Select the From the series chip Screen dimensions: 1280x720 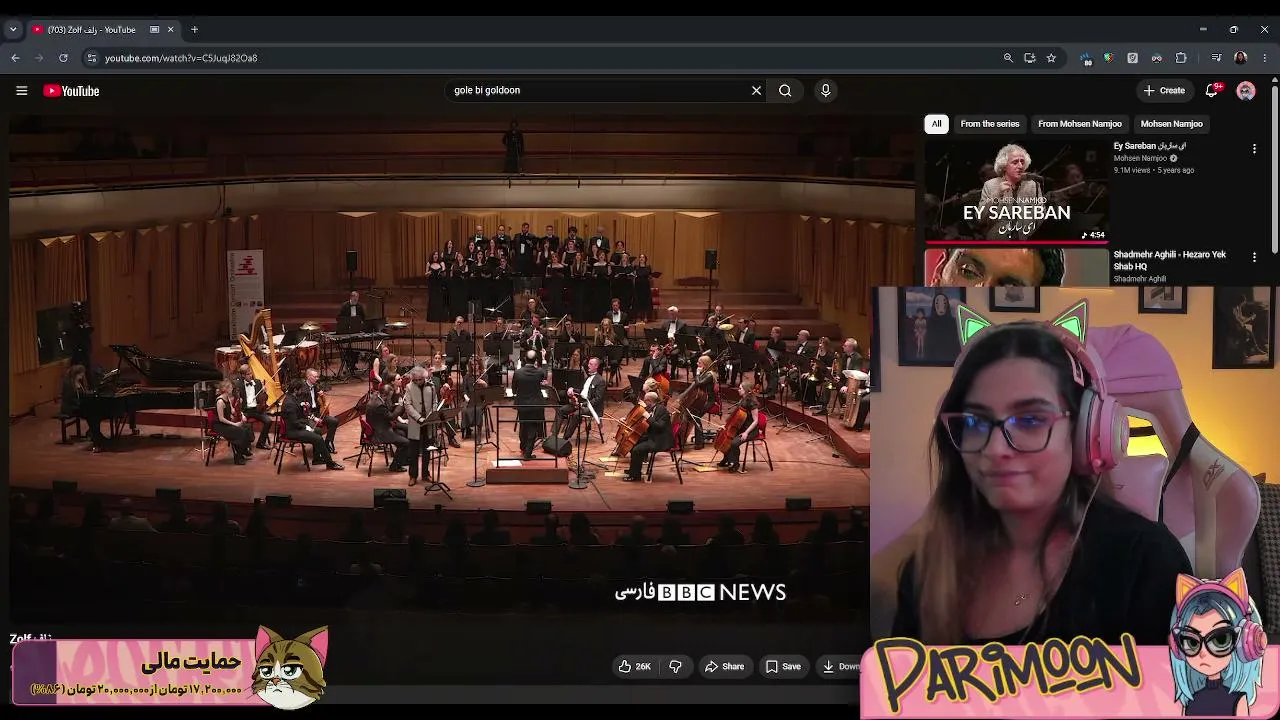pos(990,124)
